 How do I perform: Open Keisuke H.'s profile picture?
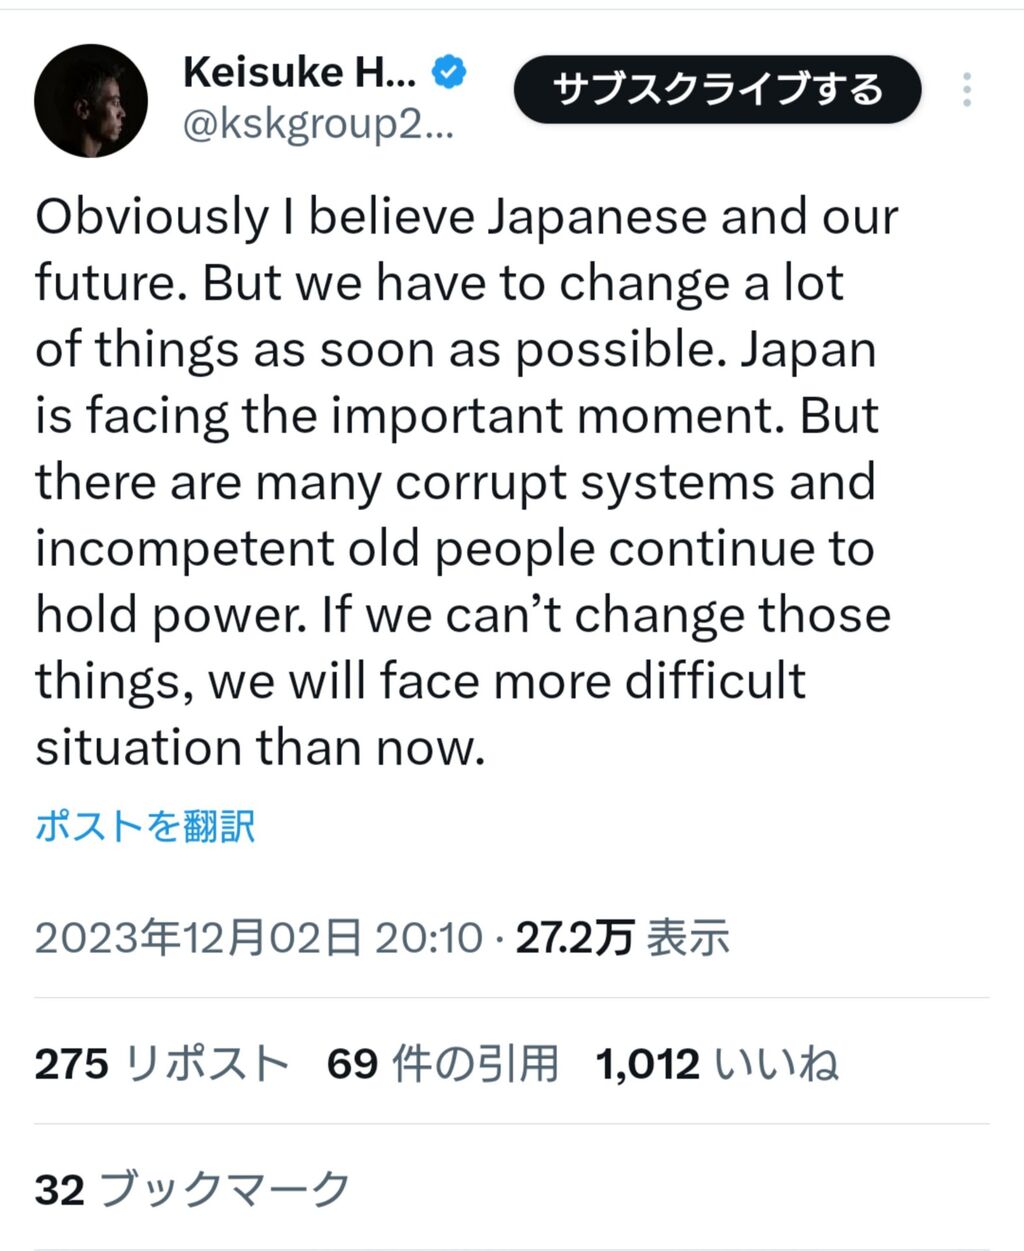coord(91,101)
